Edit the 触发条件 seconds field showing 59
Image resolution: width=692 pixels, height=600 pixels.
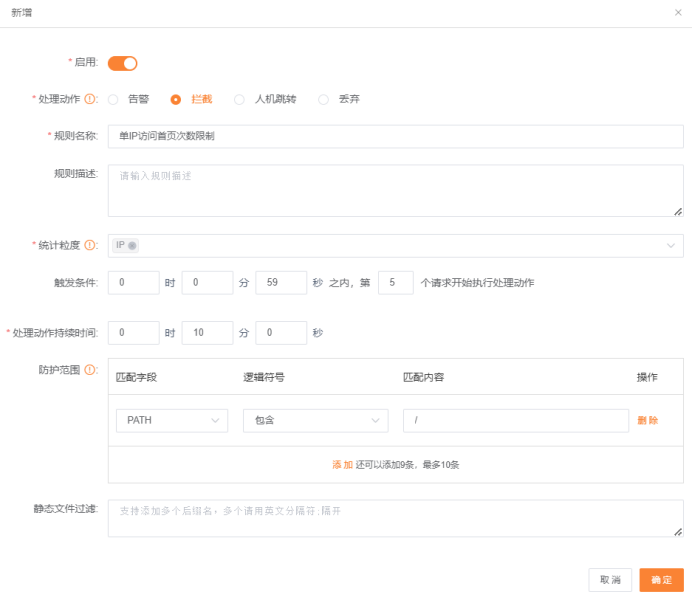coord(281,282)
